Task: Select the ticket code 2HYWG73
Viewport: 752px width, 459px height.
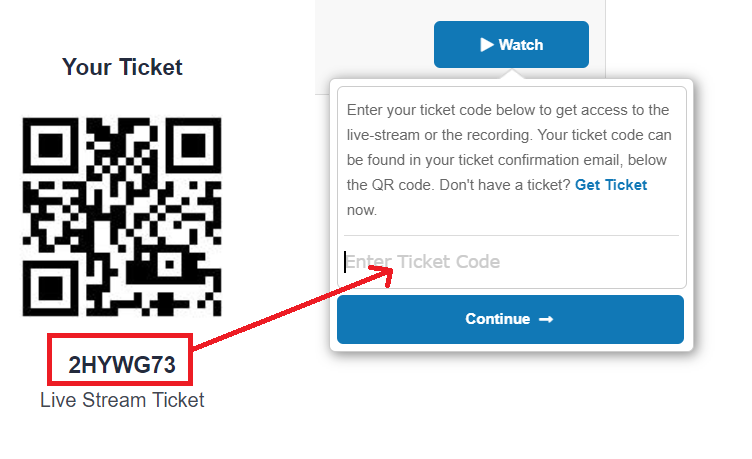Action: click(121, 365)
